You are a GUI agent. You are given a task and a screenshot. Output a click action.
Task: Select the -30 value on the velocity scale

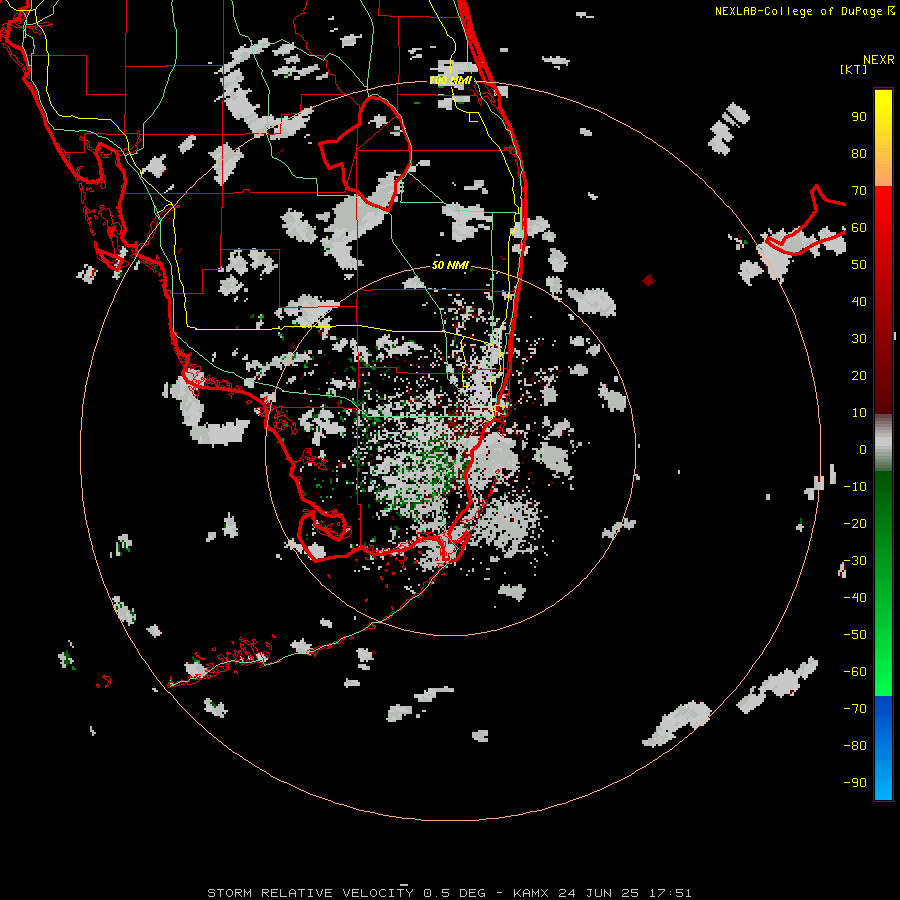855,561
